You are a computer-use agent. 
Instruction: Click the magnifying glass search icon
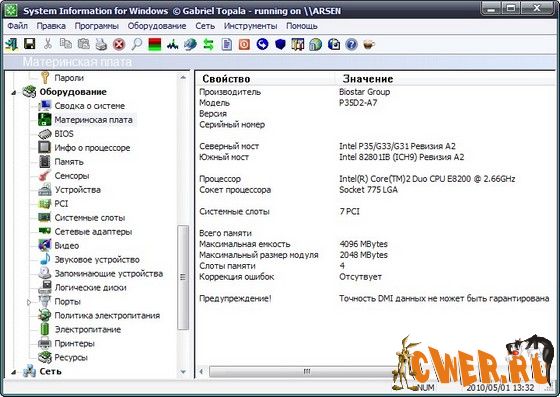pyautogui.click(x=136, y=44)
